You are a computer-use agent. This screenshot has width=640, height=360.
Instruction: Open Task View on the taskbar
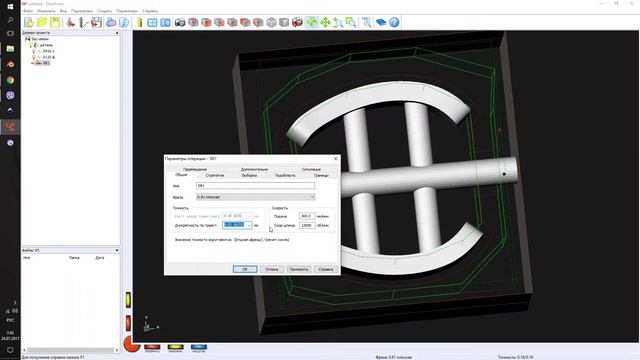click(10, 34)
